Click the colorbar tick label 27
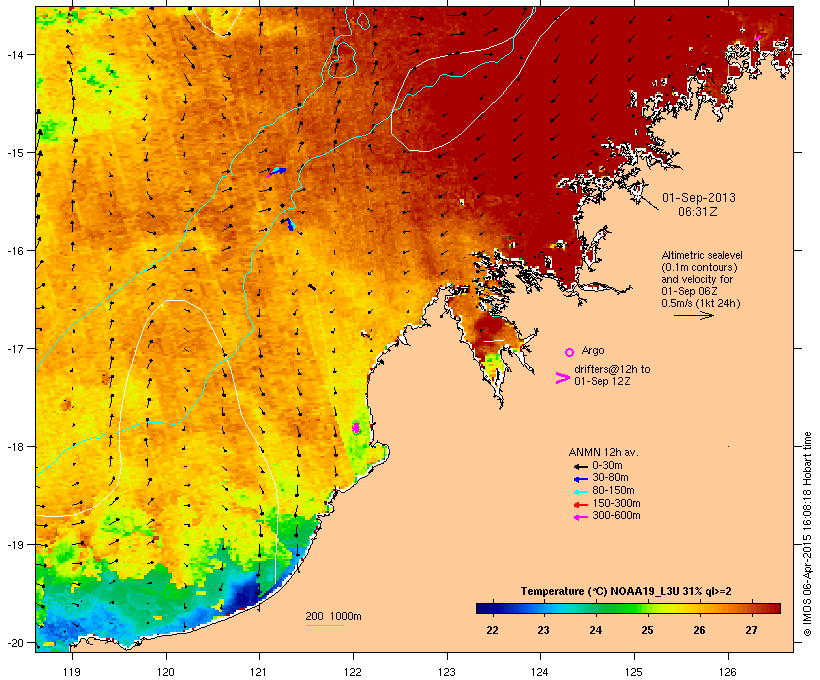 click(751, 630)
